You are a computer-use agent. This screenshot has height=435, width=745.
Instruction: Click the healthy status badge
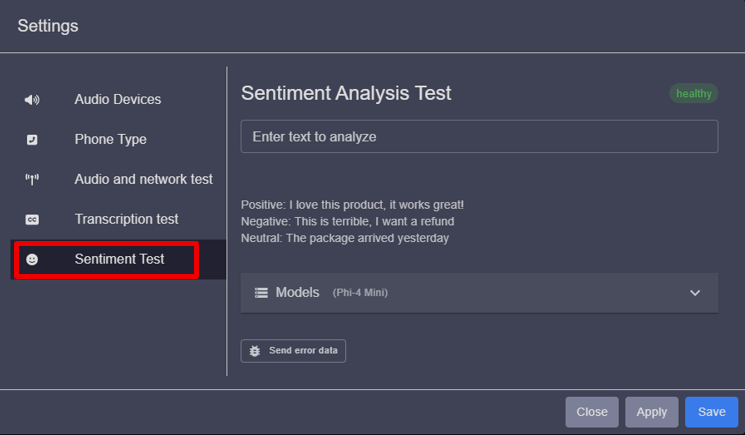694,93
